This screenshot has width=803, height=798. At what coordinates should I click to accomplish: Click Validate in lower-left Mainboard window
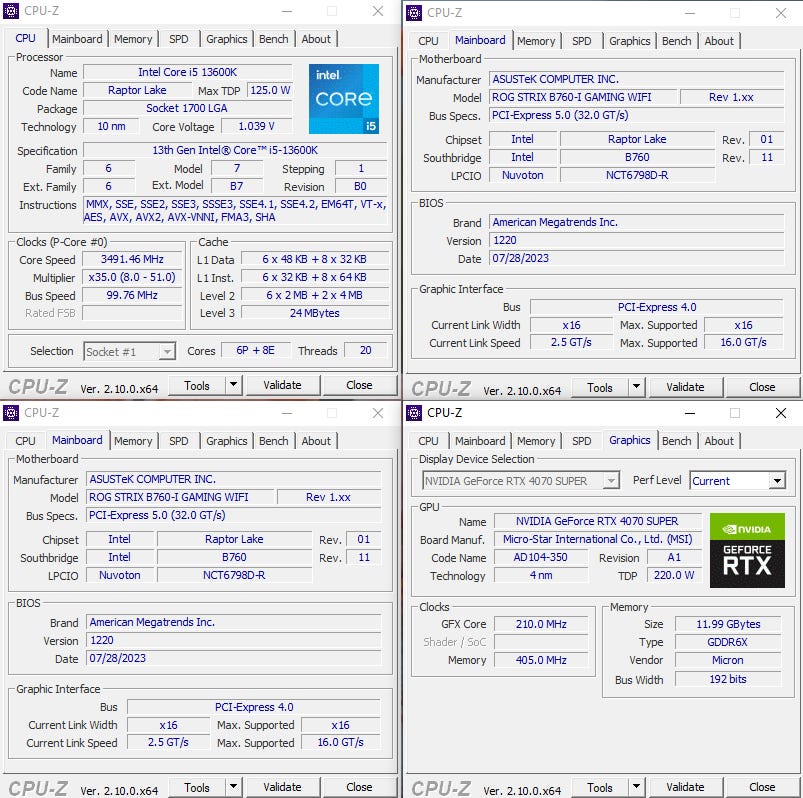(283, 787)
